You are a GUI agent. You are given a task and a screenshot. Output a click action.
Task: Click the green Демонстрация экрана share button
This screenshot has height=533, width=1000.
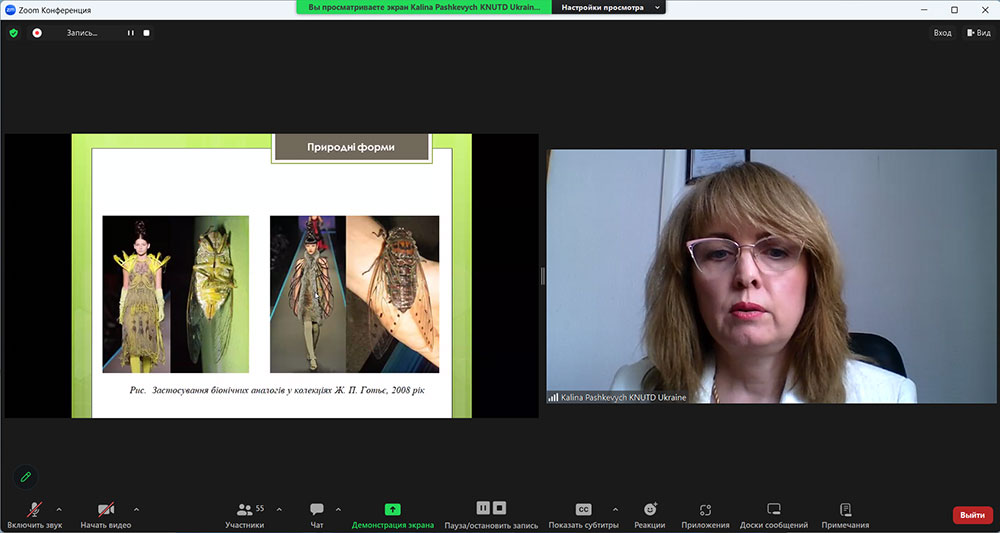point(393,516)
